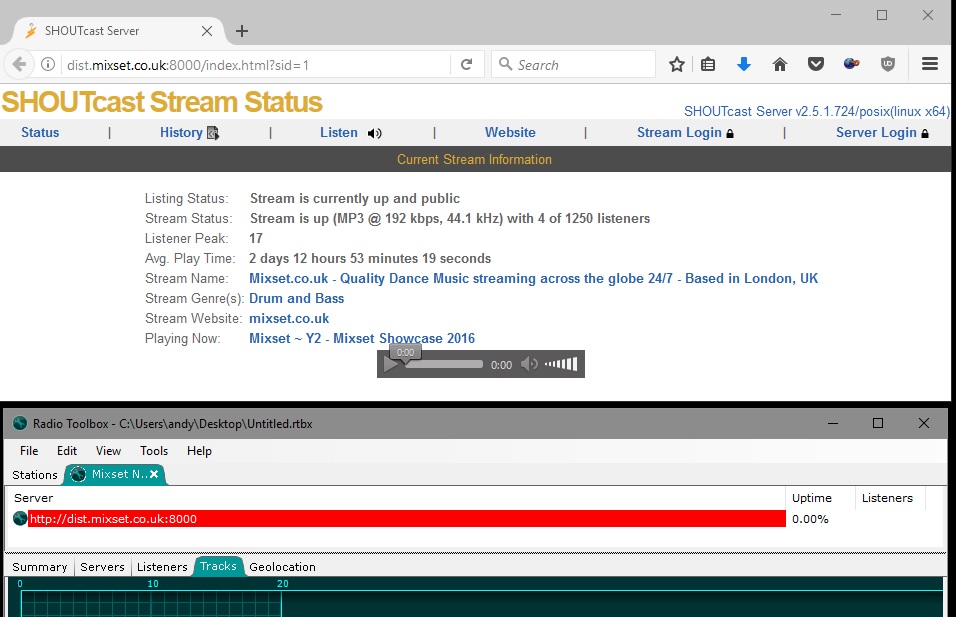Screen dimensions: 956x617
Task: Open the mixset.co.uk stream website link
Action: tap(289, 319)
